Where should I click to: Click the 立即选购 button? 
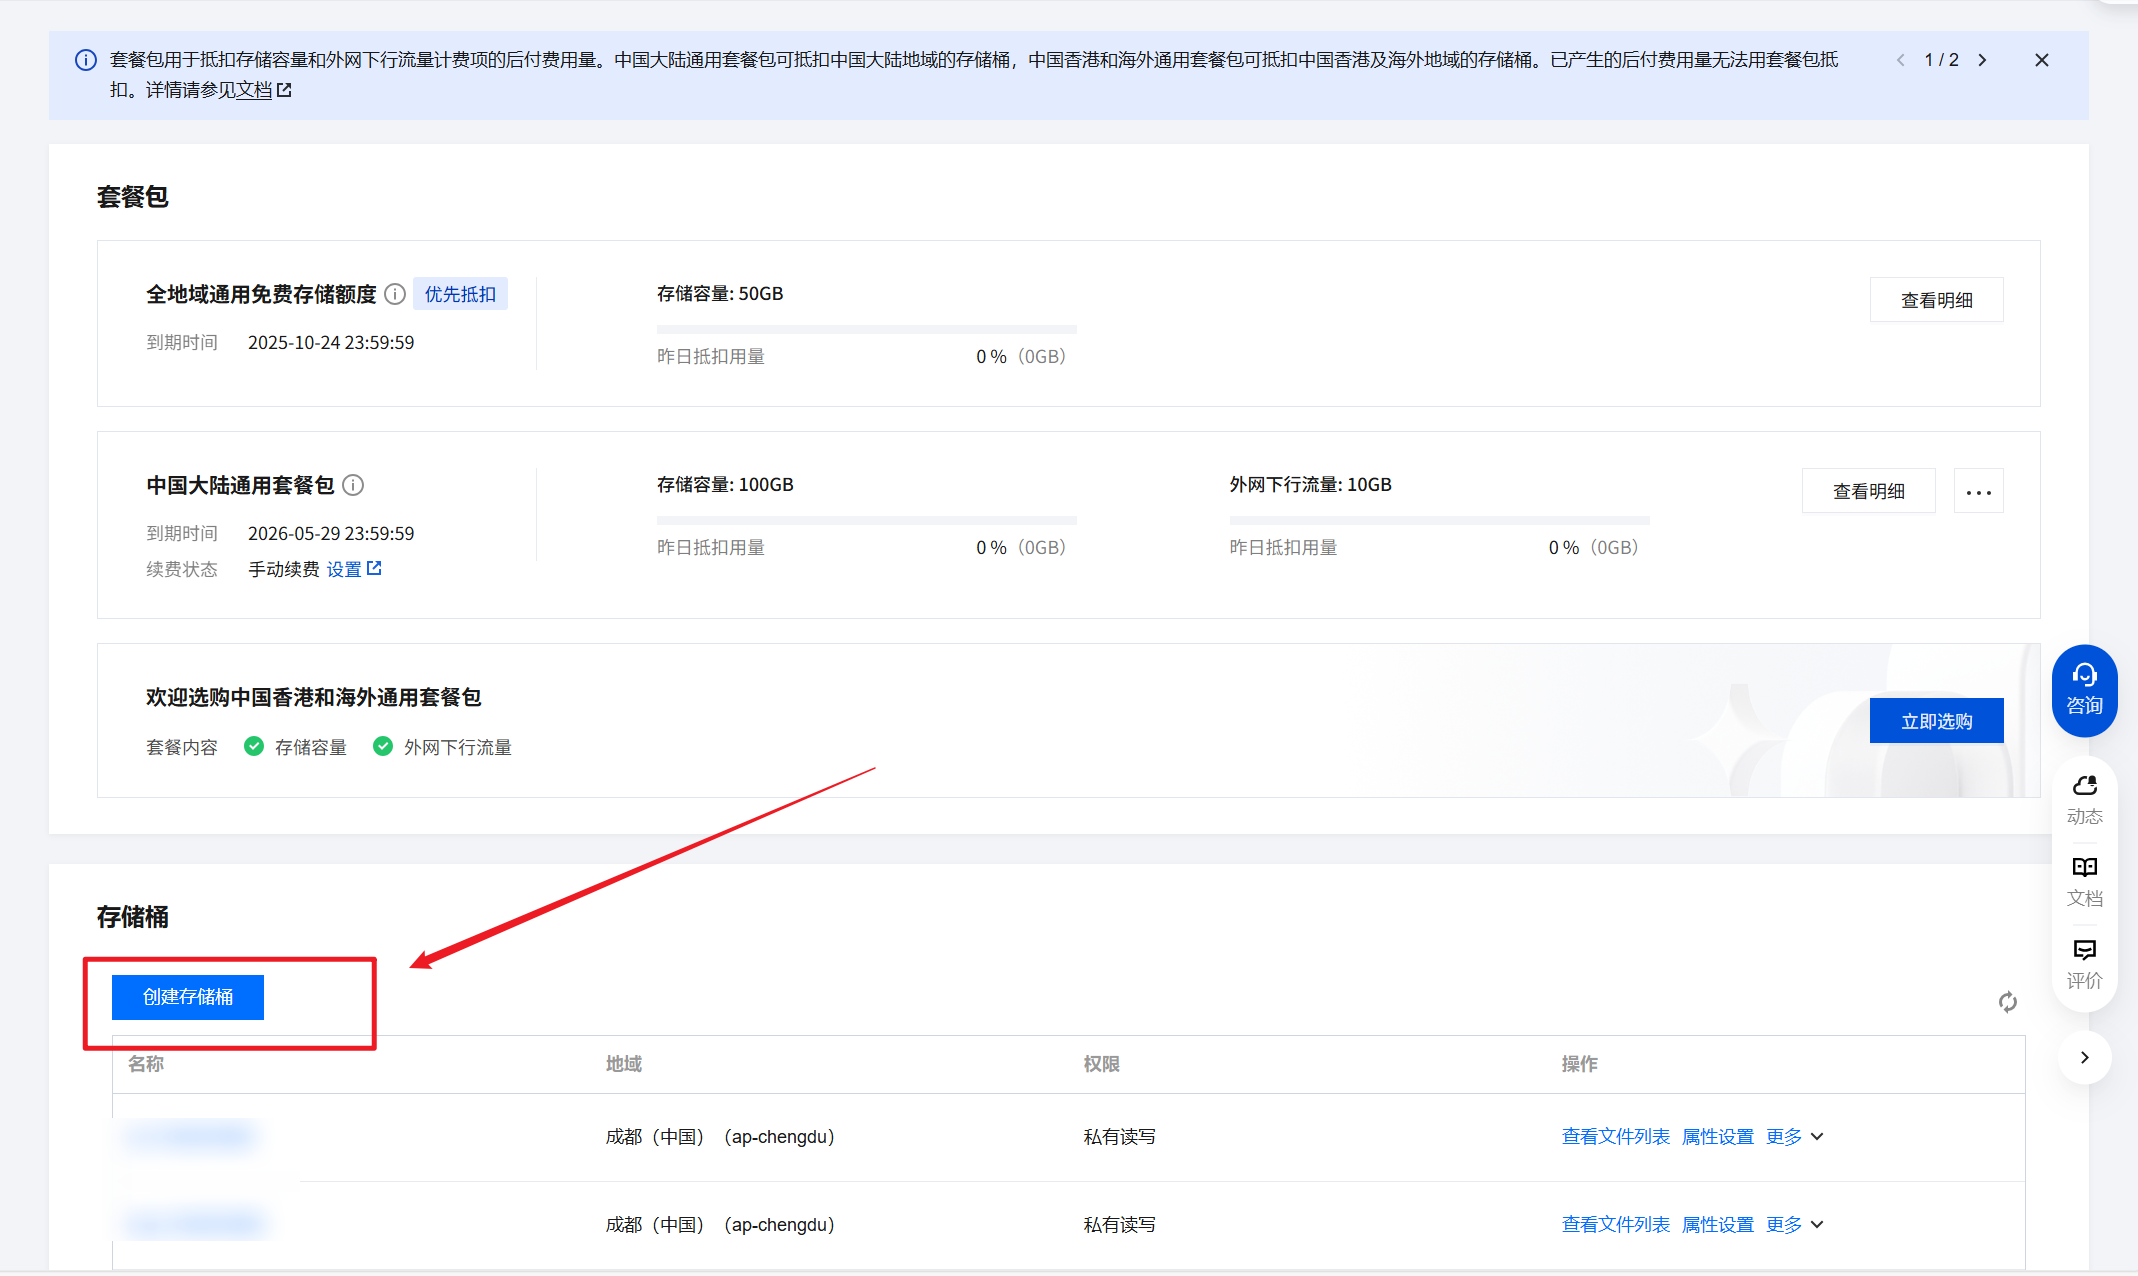[x=1936, y=721]
